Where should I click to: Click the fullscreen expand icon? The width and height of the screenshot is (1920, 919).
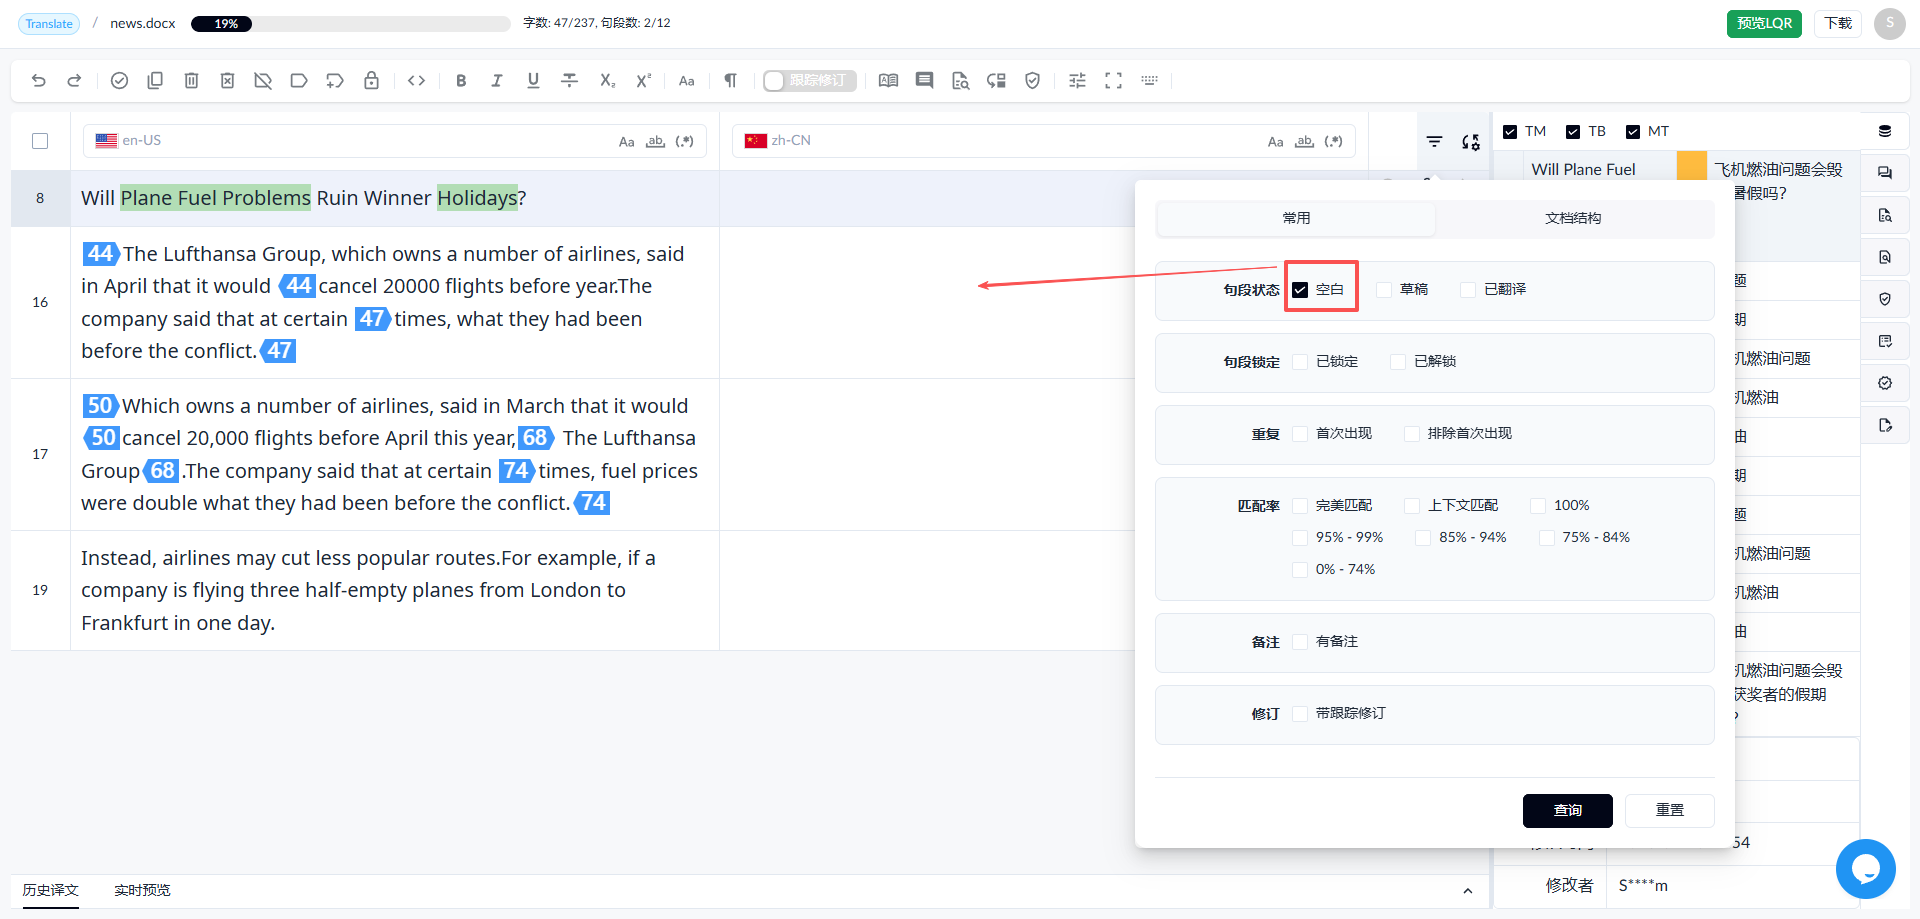click(1113, 81)
